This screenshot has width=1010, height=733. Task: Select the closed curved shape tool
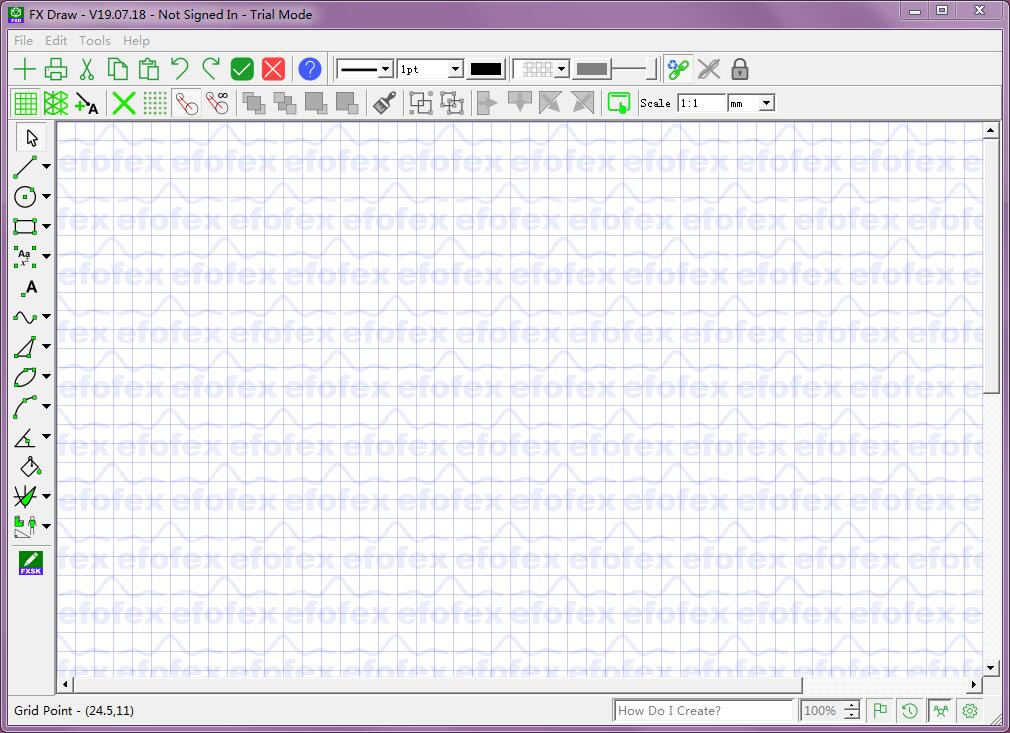click(x=25, y=377)
